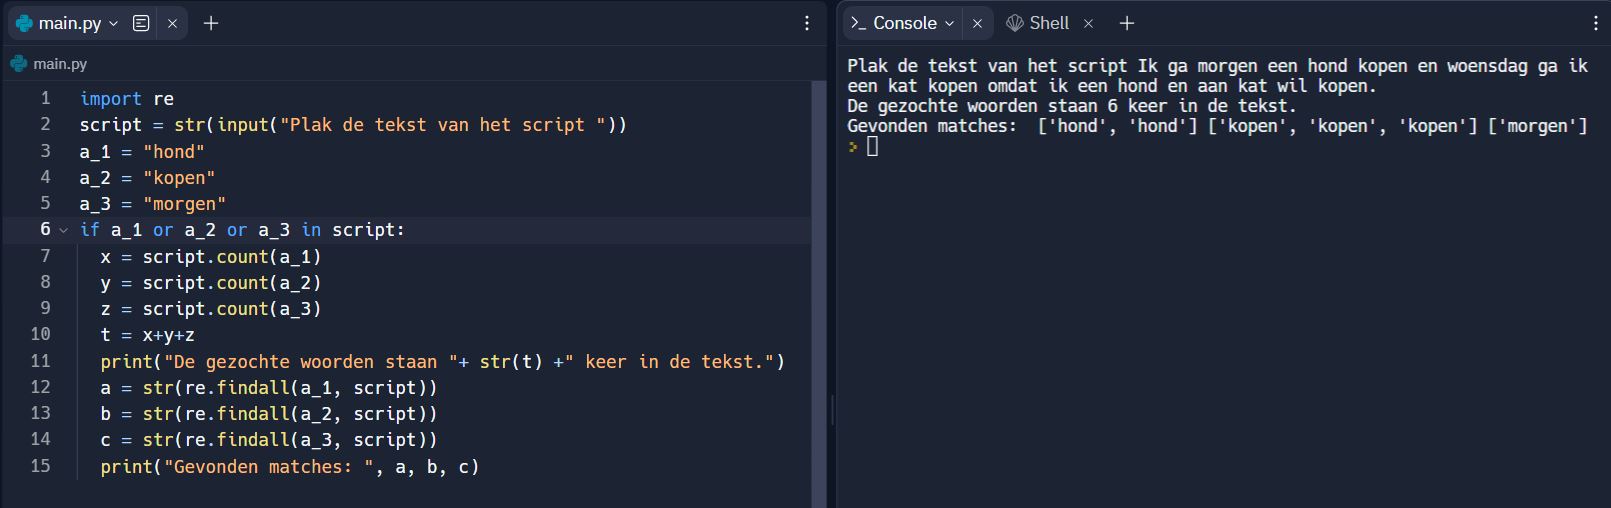Close the Shell tab
The image size is (1611, 508).
click(1088, 23)
